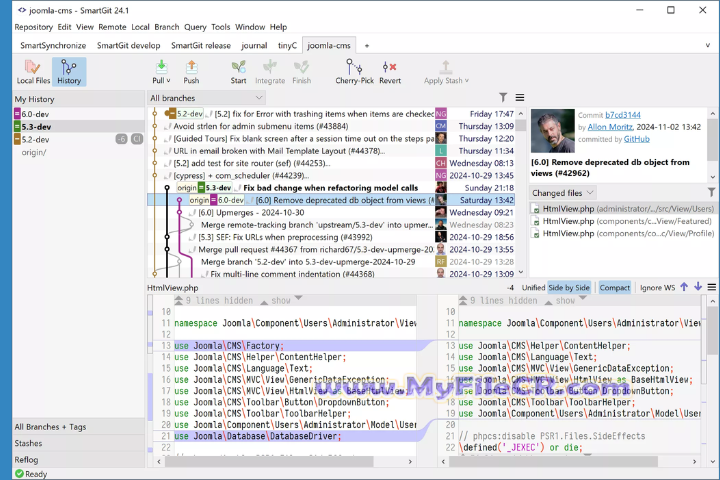Select the 5.3-dev branch in My History
This screenshot has width=720, height=480.
(79, 127)
